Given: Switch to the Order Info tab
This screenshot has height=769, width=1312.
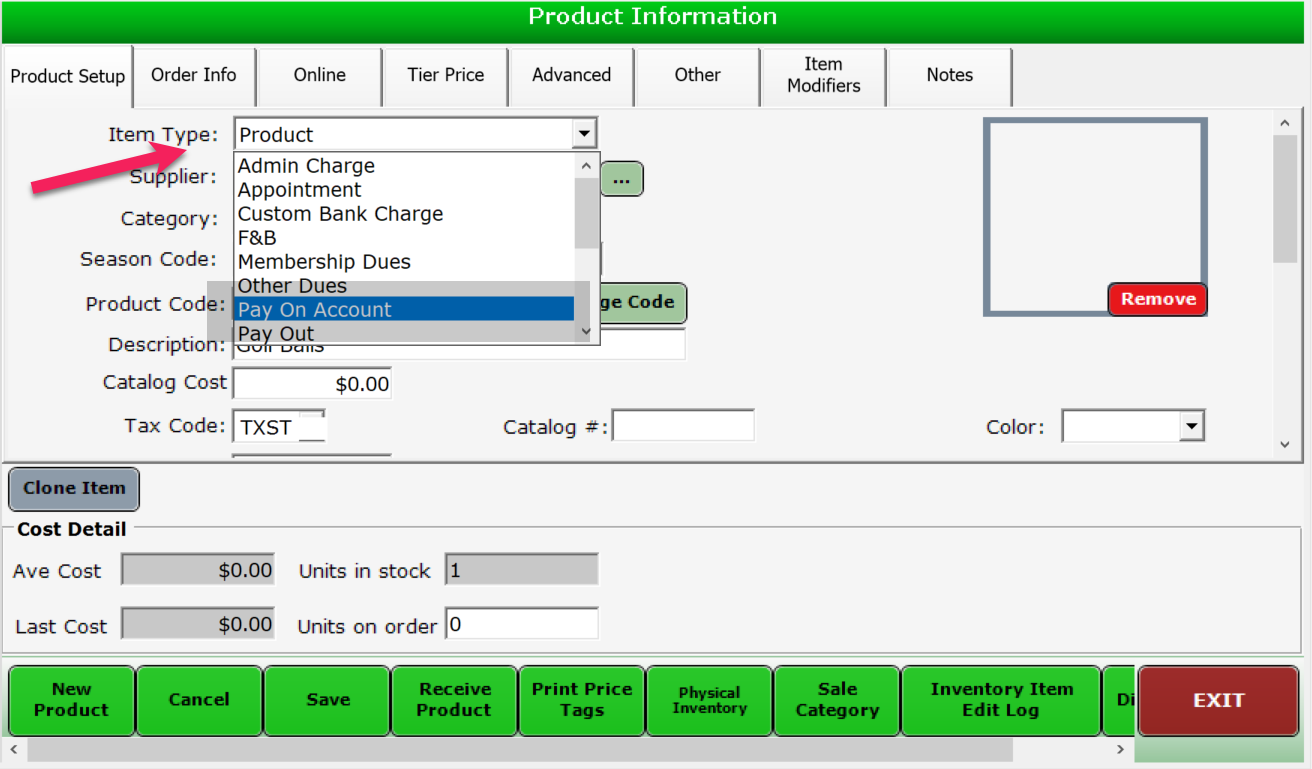Looking at the screenshot, I should 194,75.
